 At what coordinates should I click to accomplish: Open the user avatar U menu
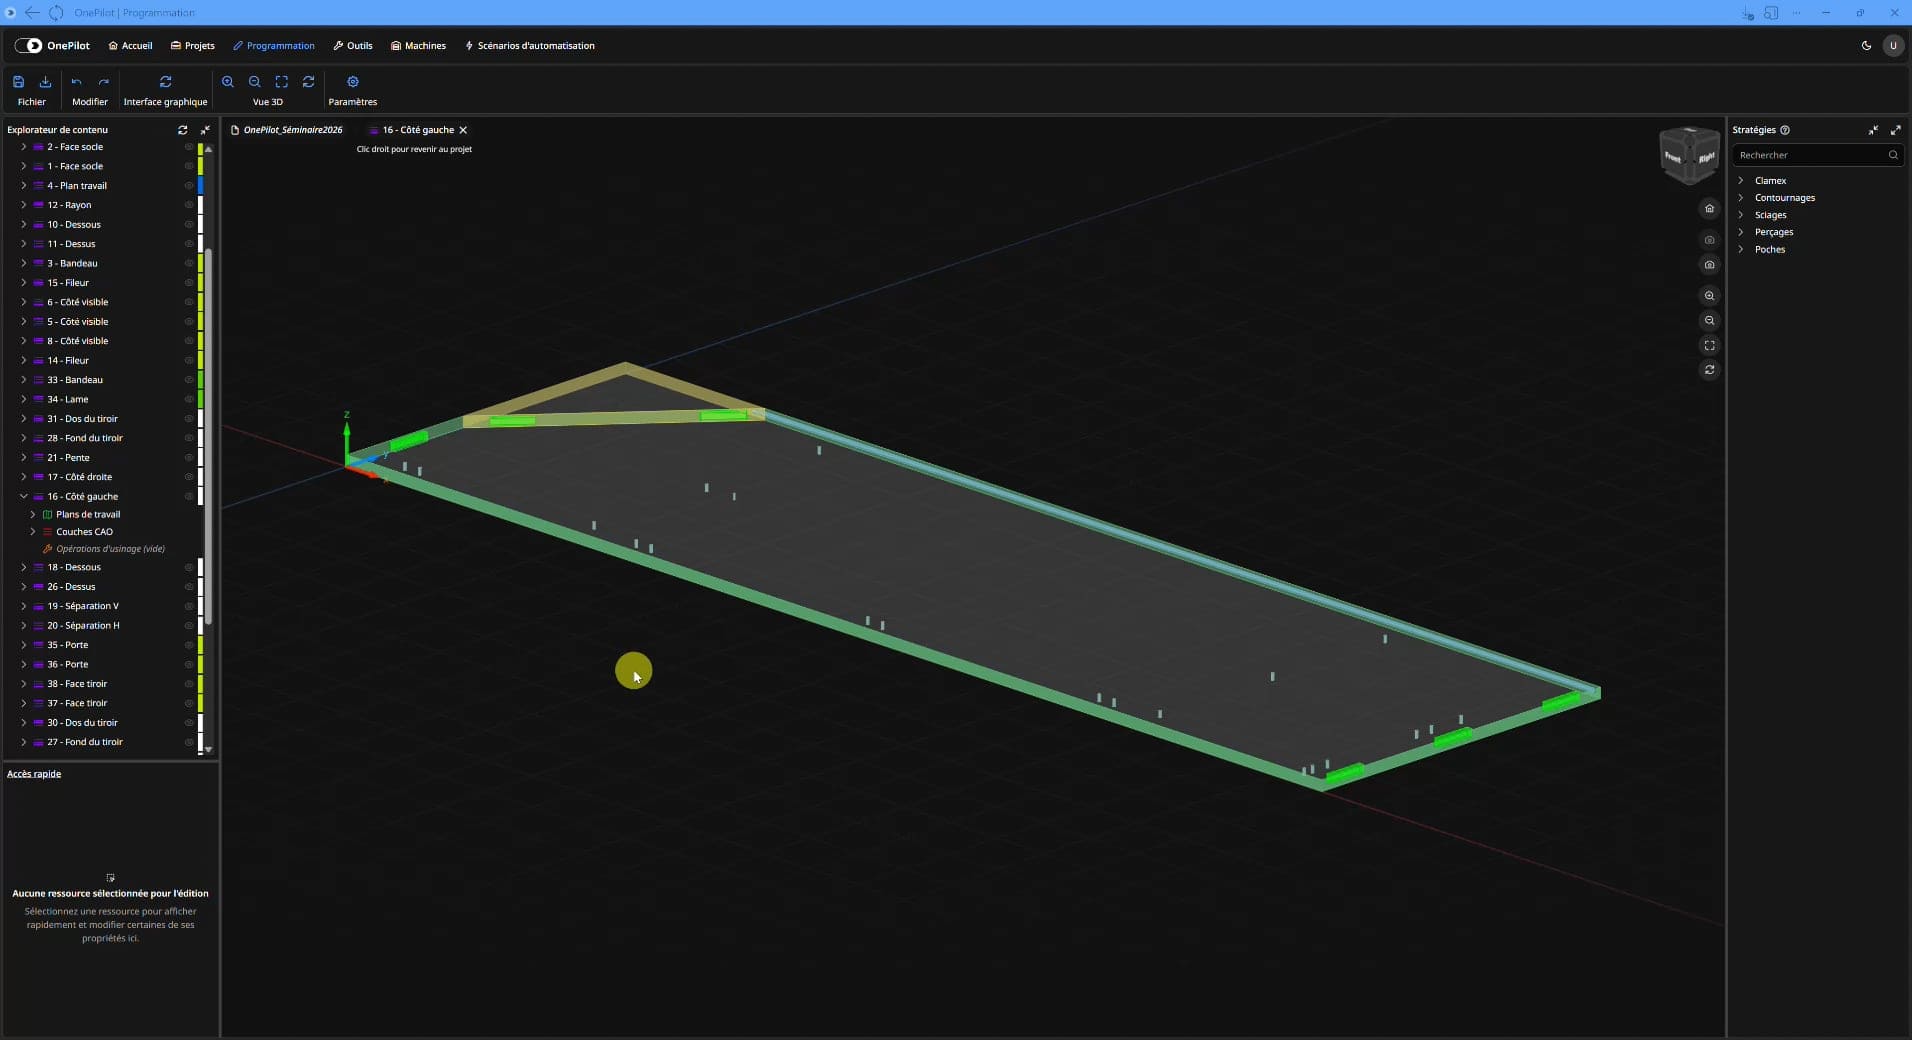tap(1893, 46)
